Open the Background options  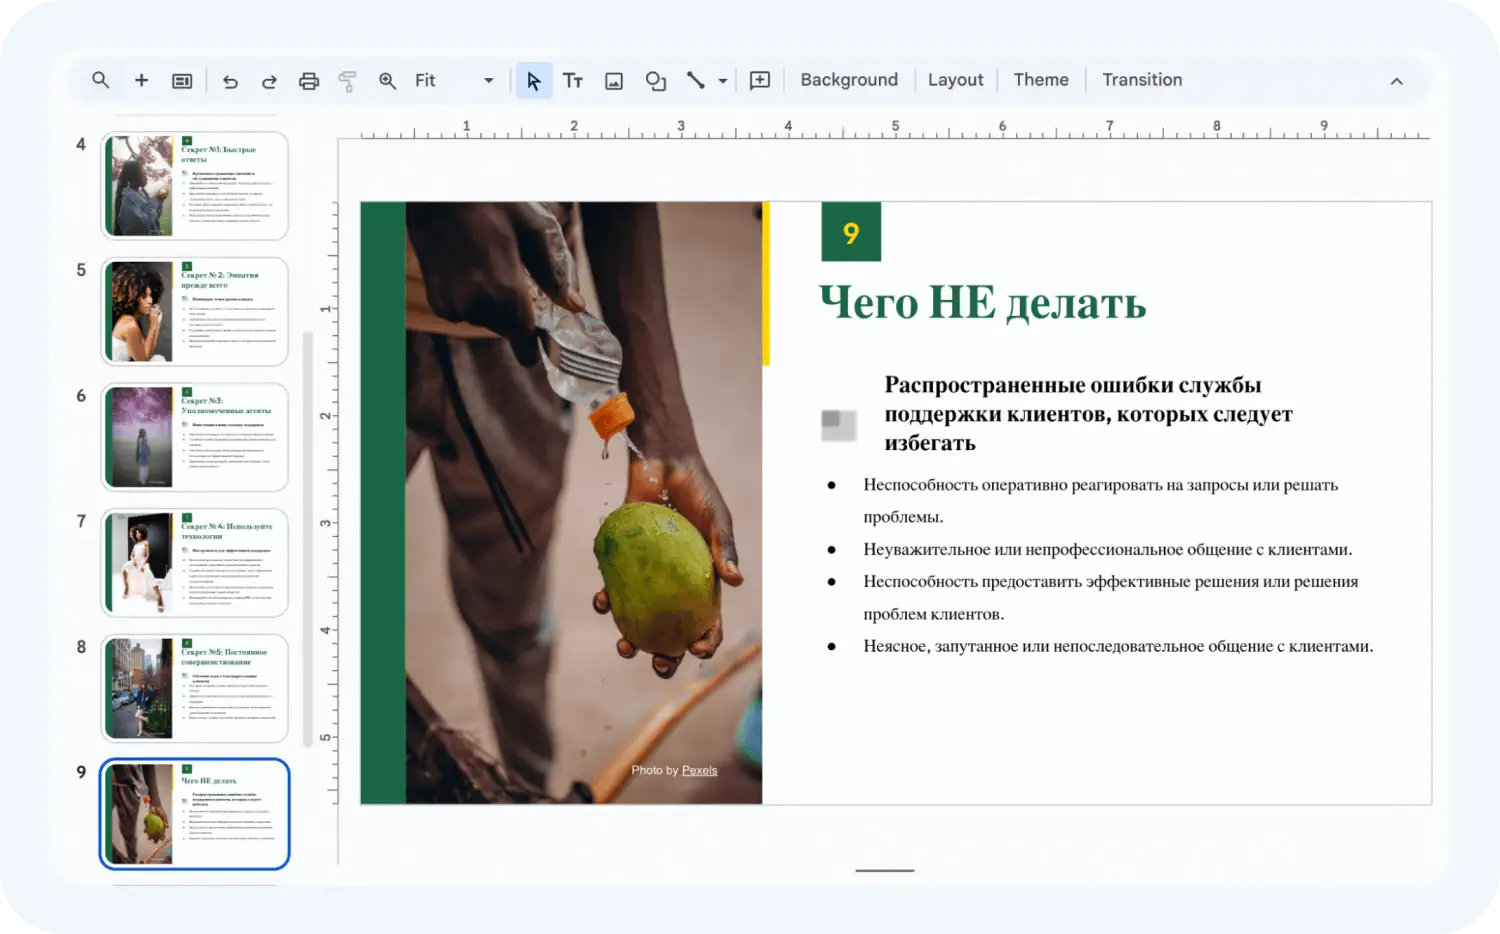(x=849, y=80)
